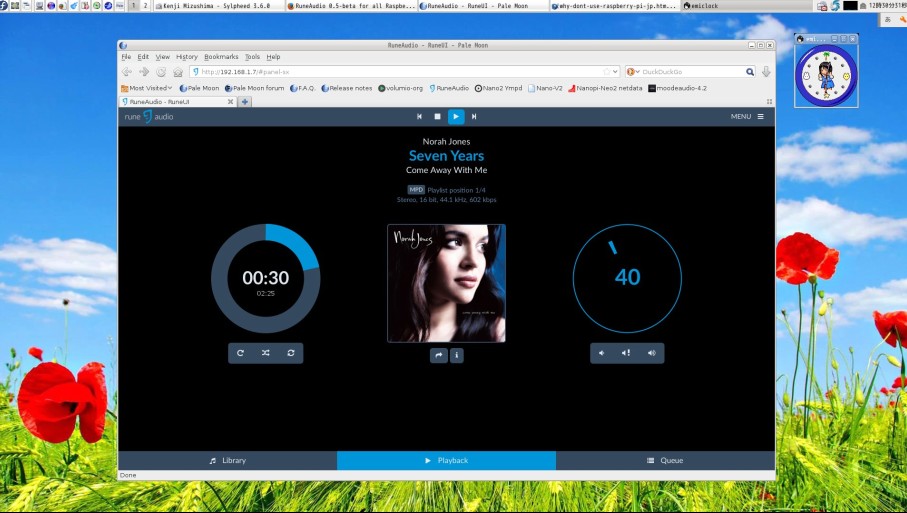Open the RuneAudio MENU dropdown
907x513 pixels.
[x=747, y=117]
